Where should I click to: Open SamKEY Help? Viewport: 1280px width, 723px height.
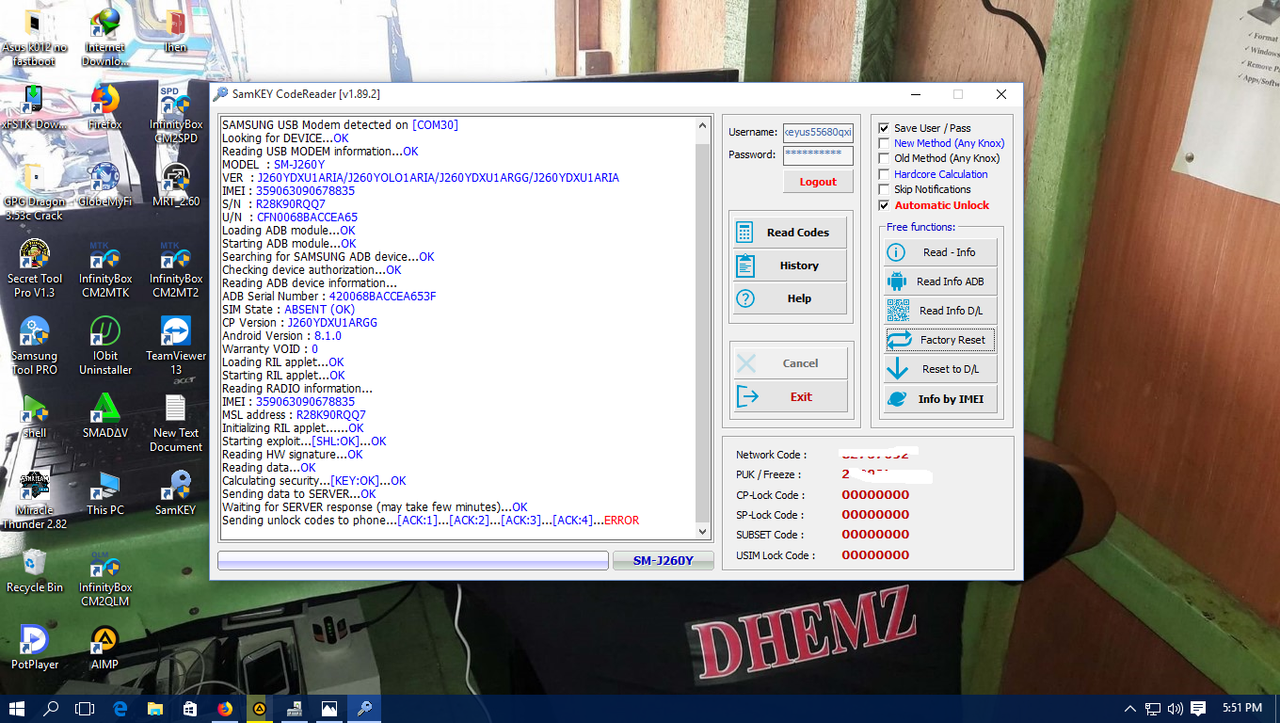[x=789, y=298]
